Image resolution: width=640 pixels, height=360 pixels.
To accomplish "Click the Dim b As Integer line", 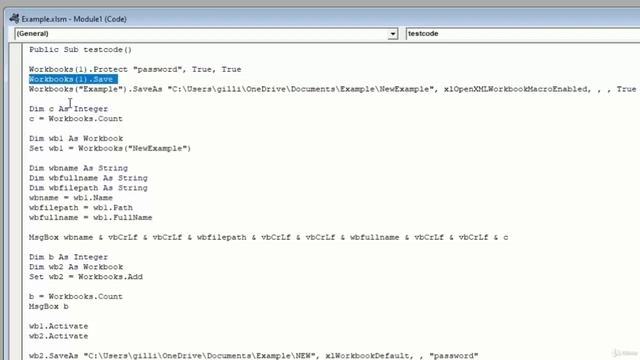I will (68, 257).
